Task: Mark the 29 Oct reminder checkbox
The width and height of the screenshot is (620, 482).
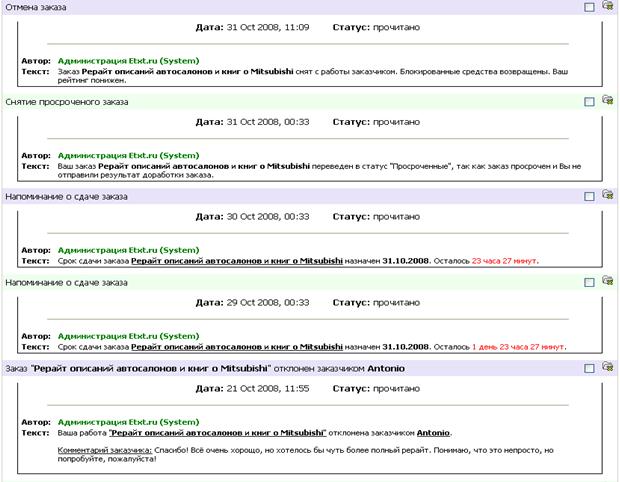Action: [x=590, y=283]
